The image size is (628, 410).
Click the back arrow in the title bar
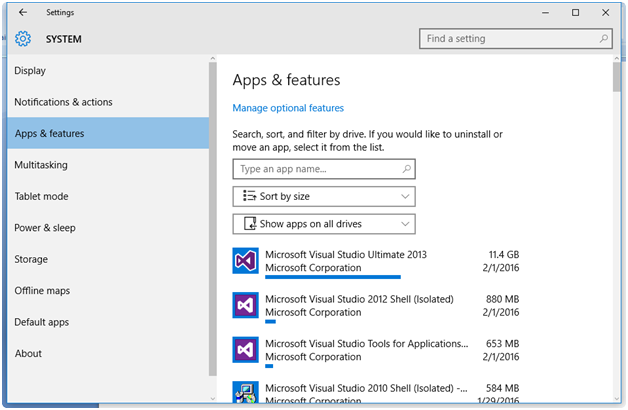(23, 13)
